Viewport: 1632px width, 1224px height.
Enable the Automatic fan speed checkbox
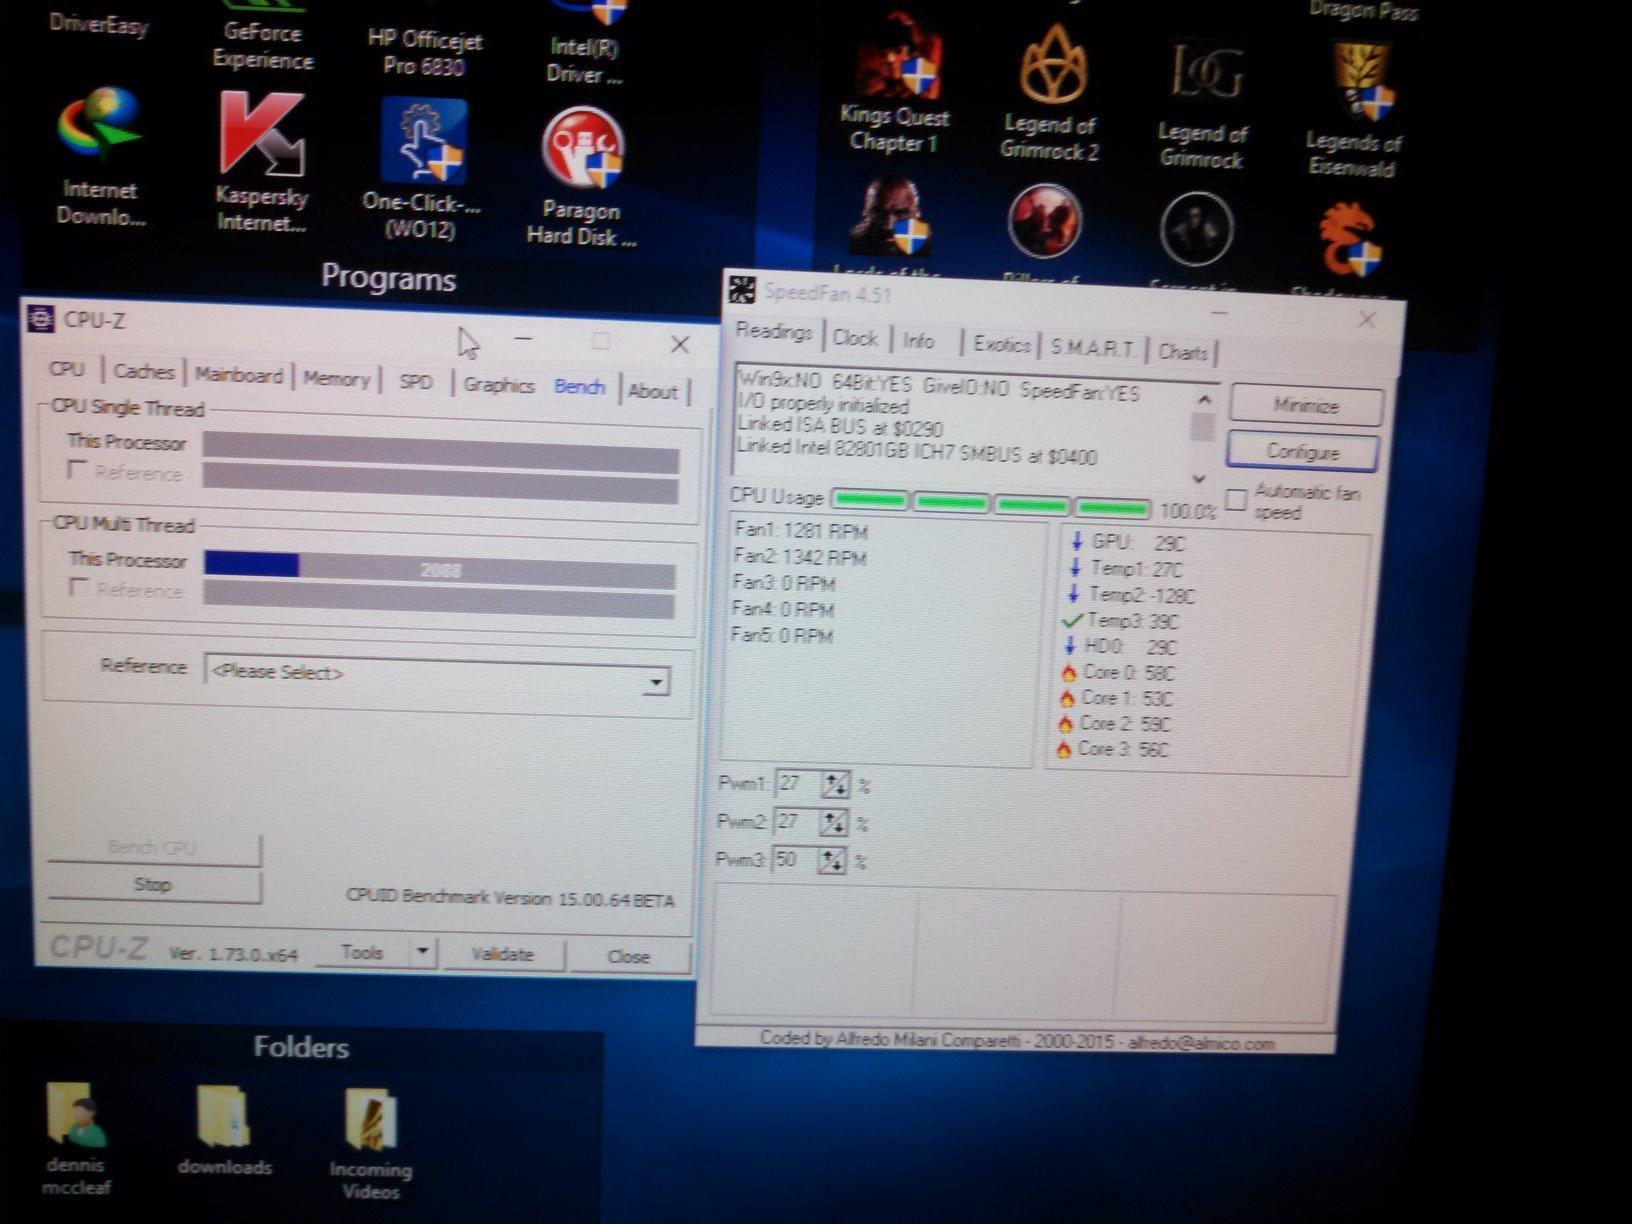click(x=1236, y=500)
